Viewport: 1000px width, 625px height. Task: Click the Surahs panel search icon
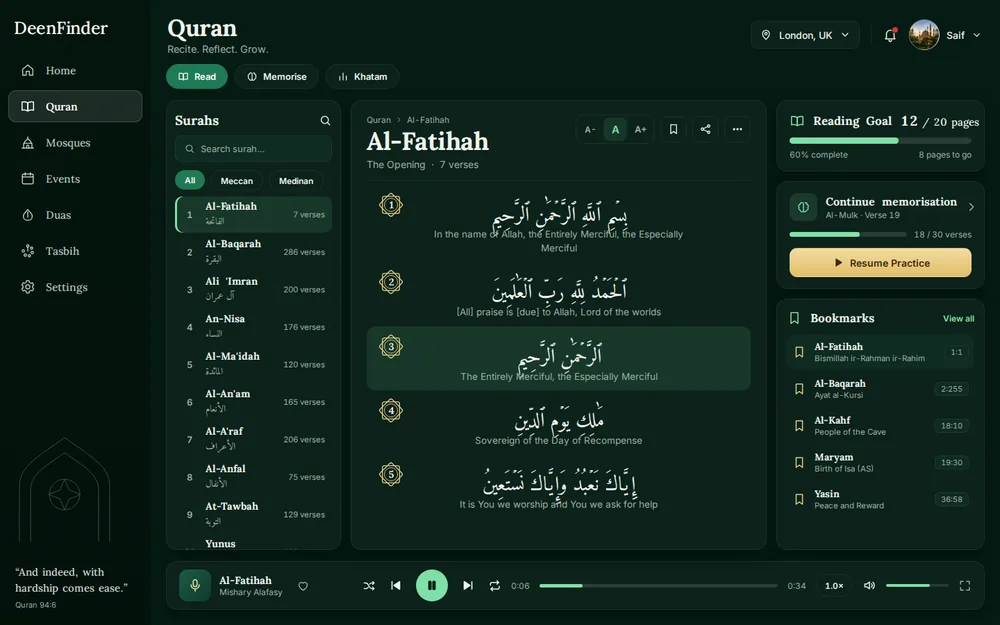pos(325,121)
